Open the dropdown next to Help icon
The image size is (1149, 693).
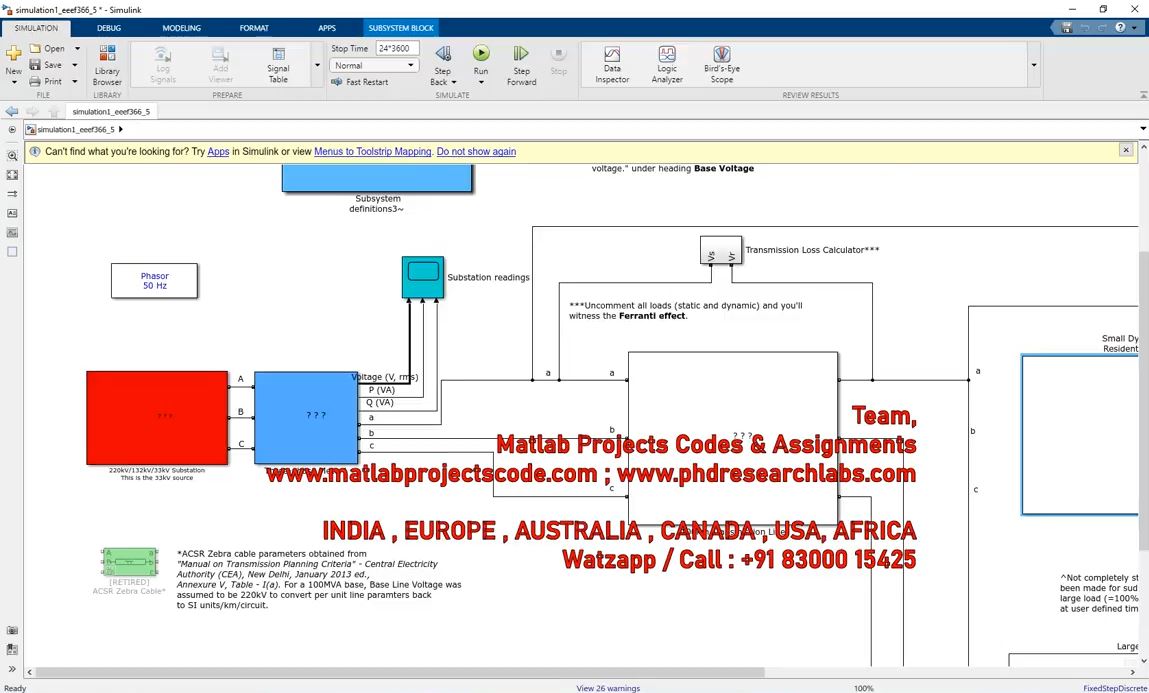pyautogui.click(x=1133, y=28)
